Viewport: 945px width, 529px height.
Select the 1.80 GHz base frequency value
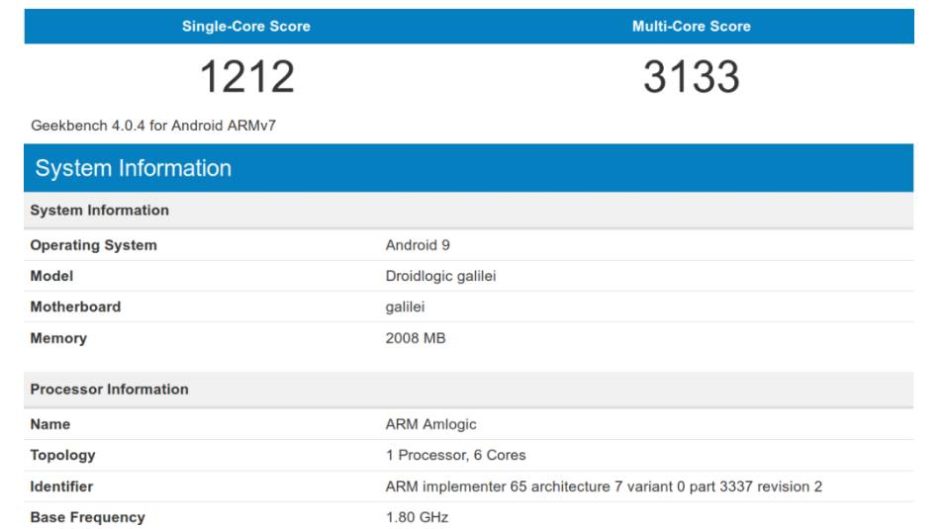[417, 517]
